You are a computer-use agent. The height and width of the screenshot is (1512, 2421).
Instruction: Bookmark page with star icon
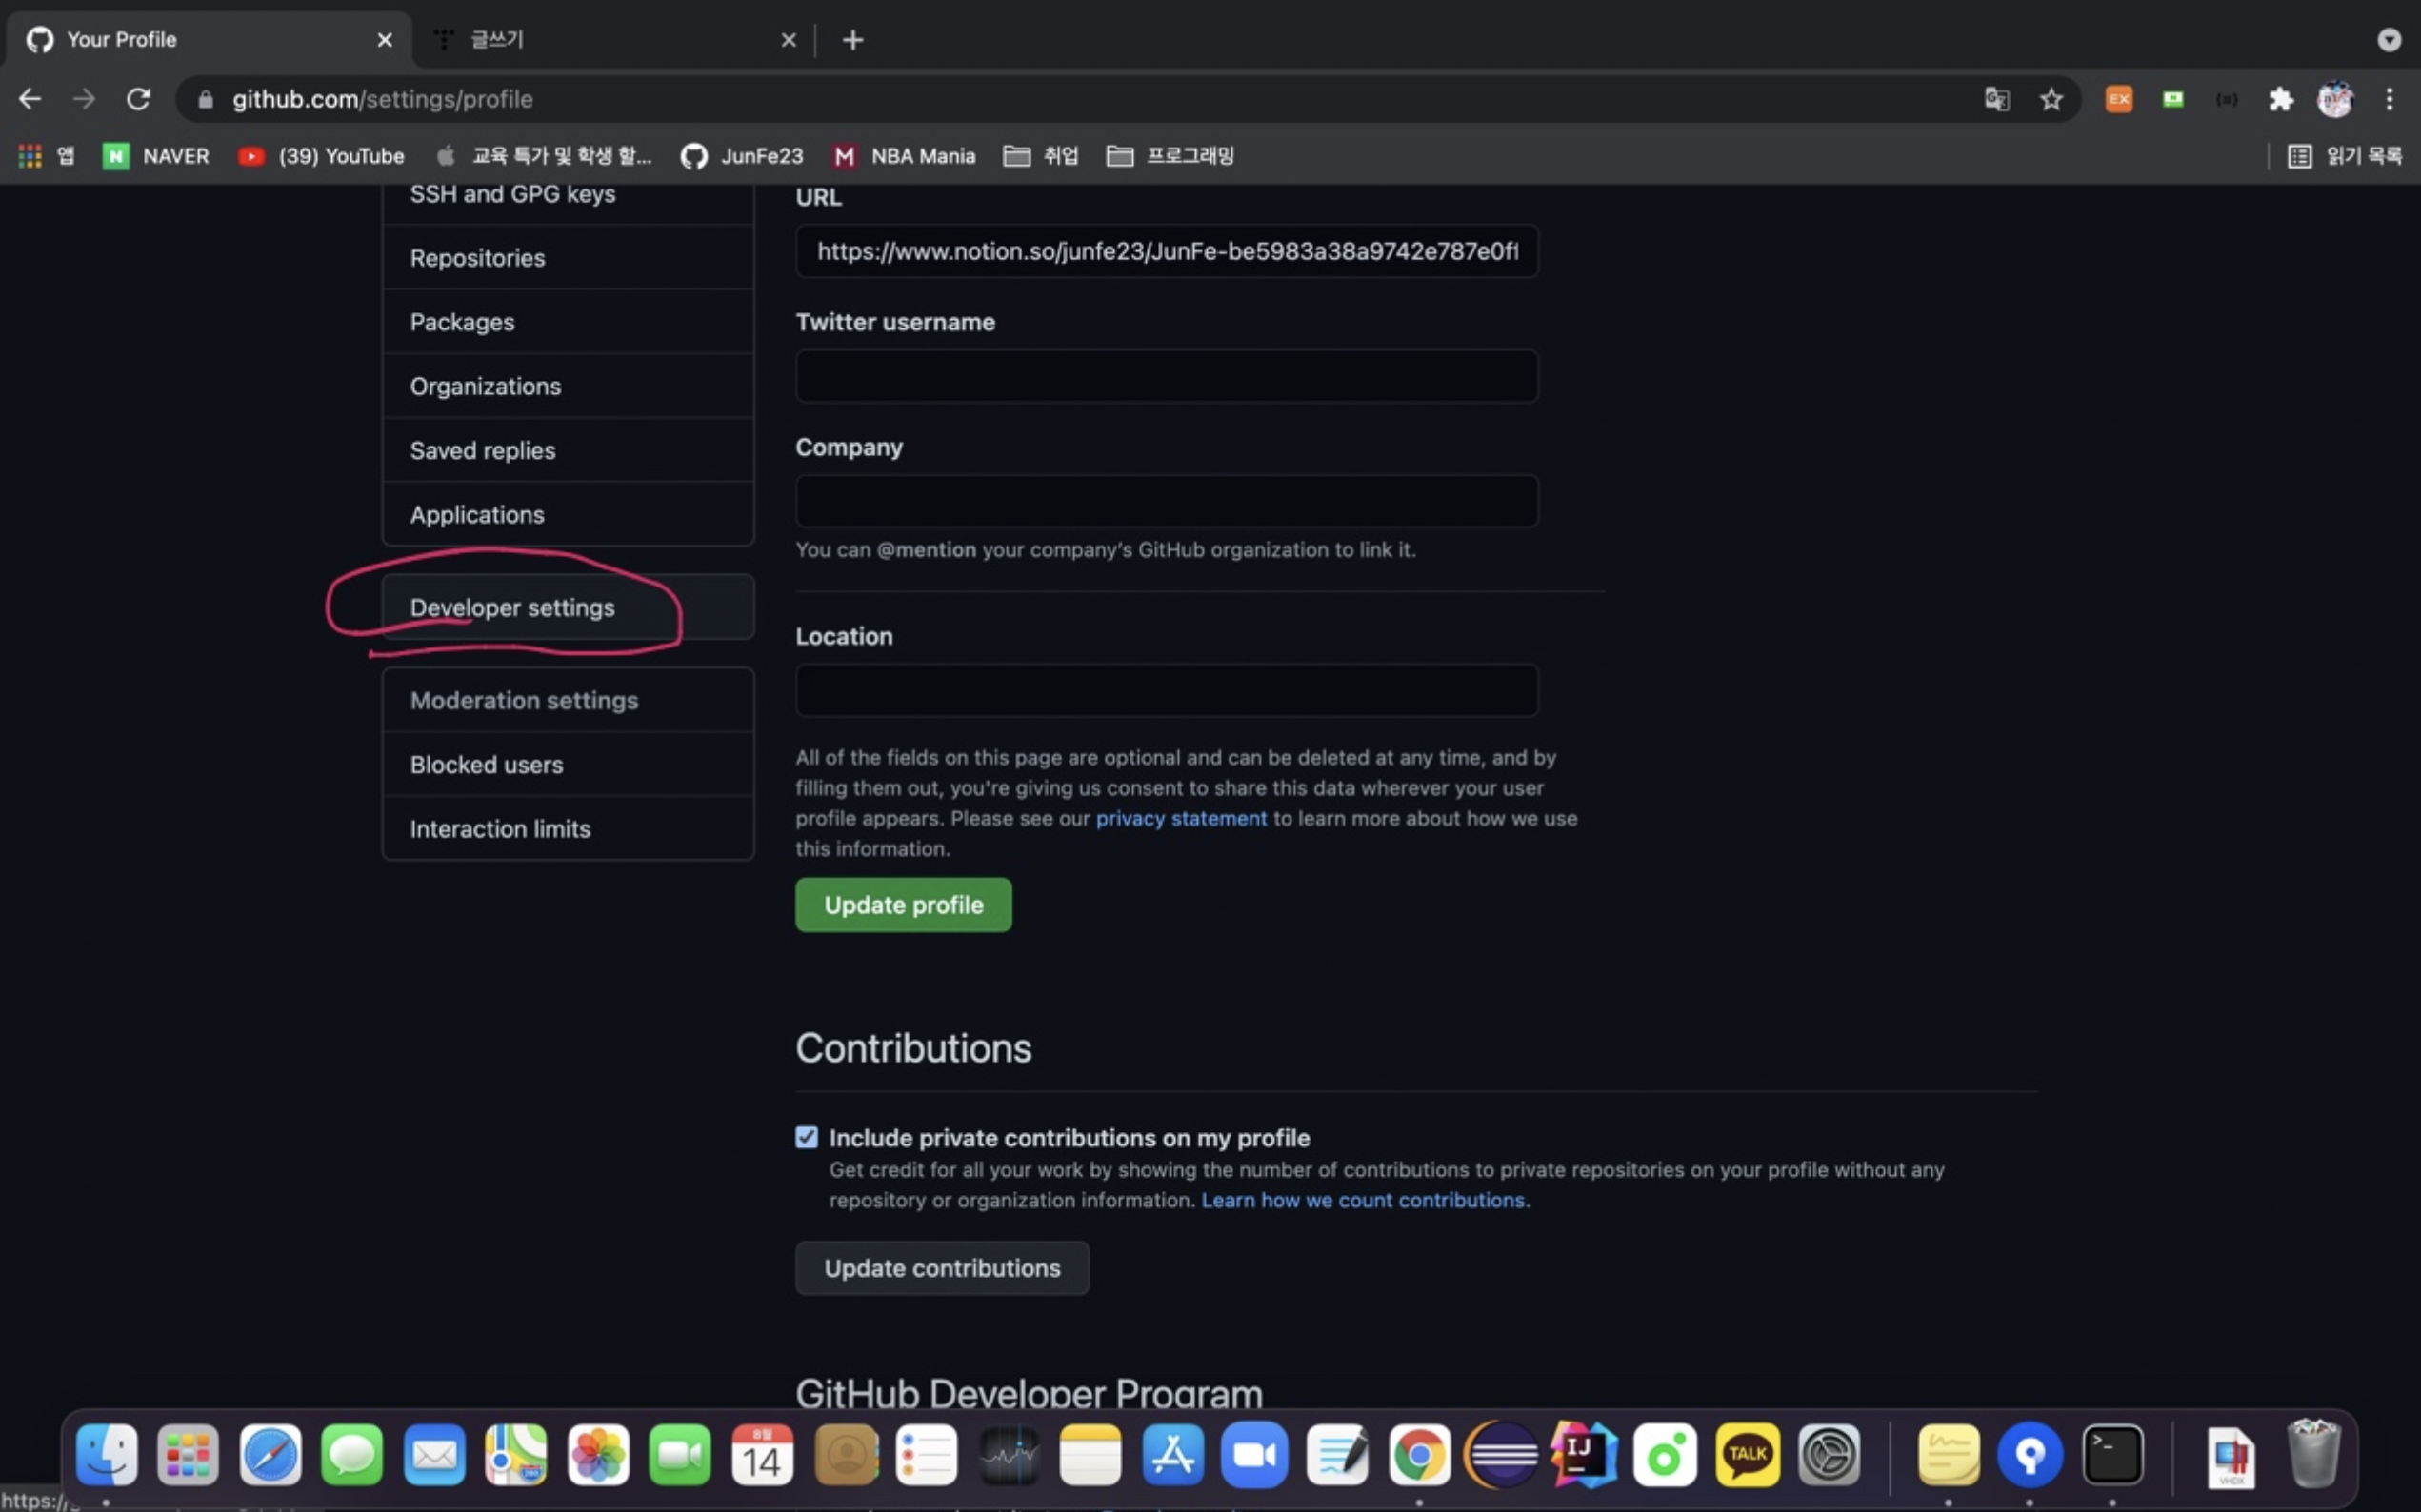[2051, 99]
